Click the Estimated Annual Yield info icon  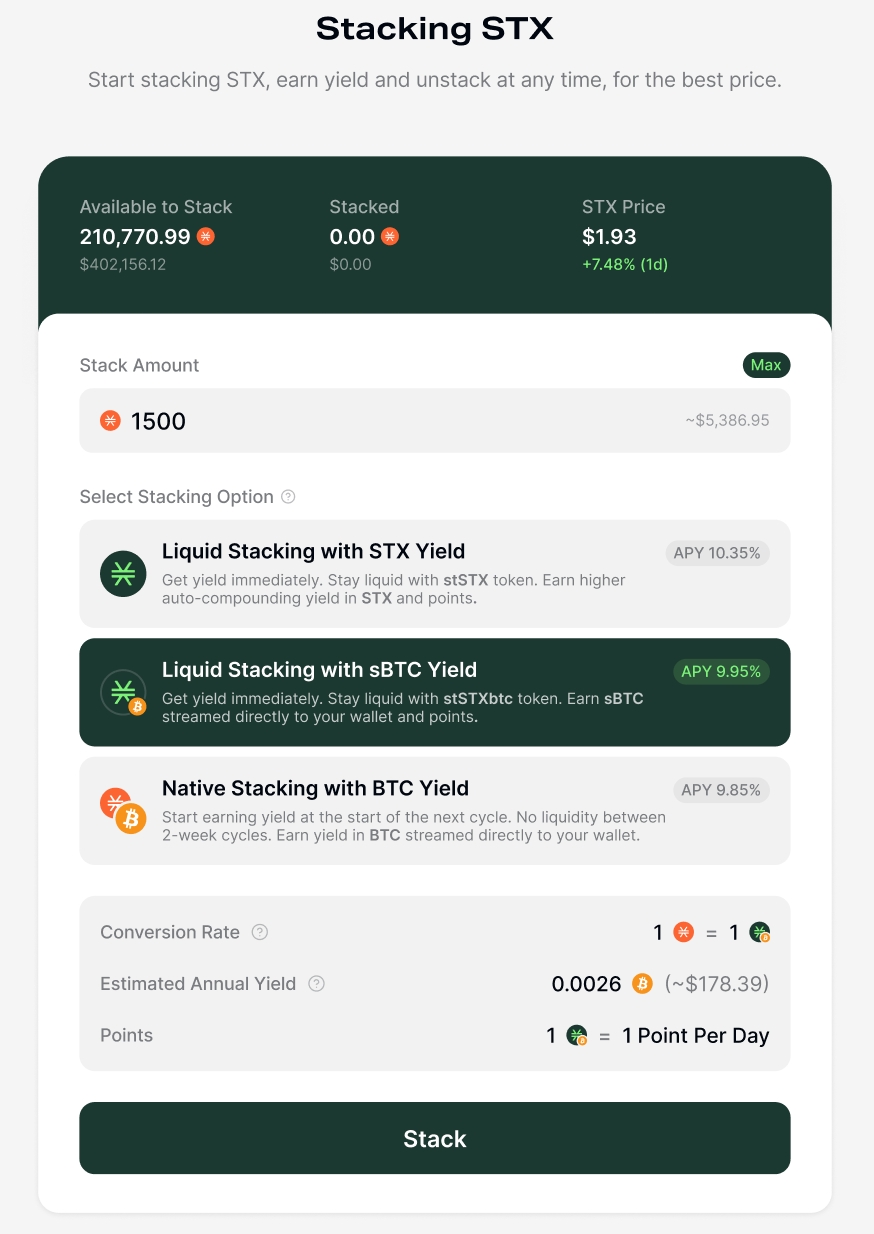coord(316,984)
